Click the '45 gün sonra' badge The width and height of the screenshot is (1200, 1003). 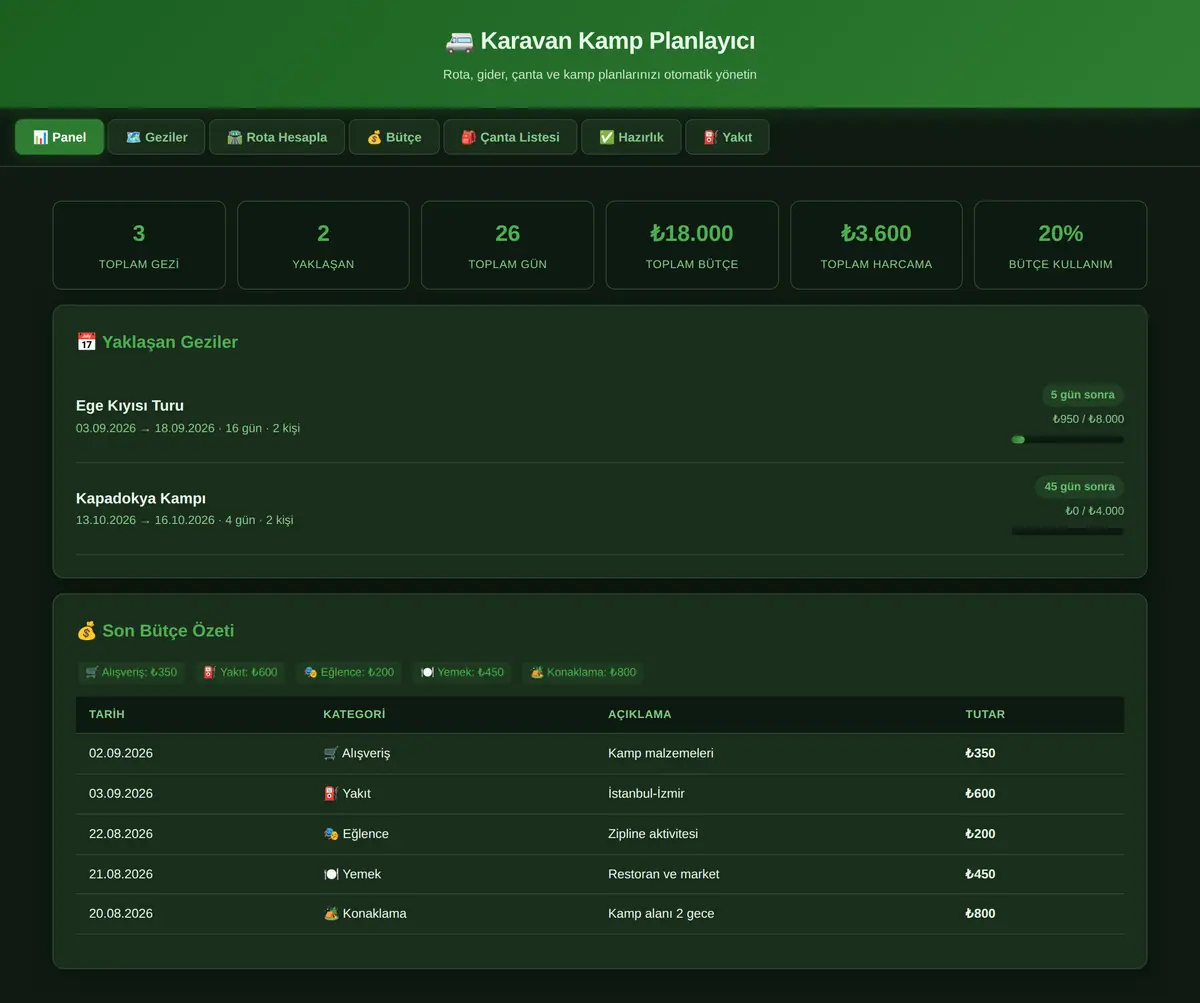coord(1079,487)
